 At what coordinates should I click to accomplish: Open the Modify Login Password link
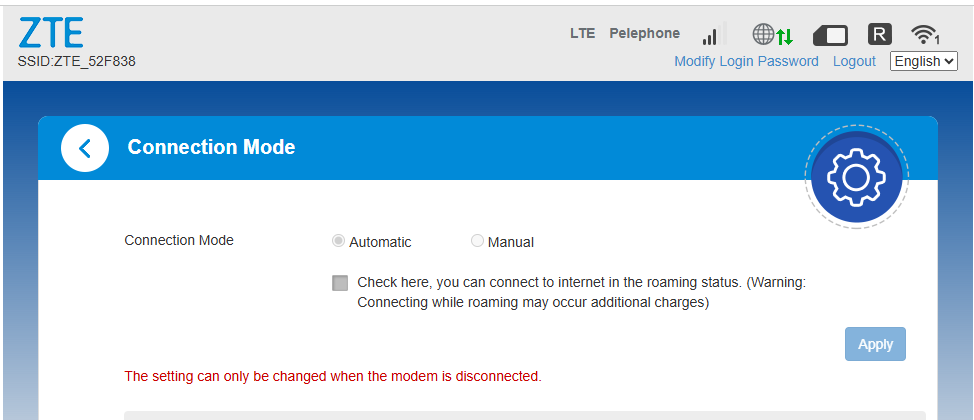tap(746, 61)
